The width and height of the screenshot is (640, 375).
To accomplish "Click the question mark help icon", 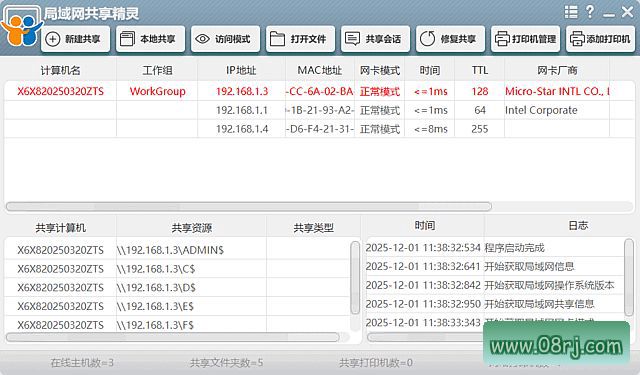I will pyautogui.click(x=590, y=12).
